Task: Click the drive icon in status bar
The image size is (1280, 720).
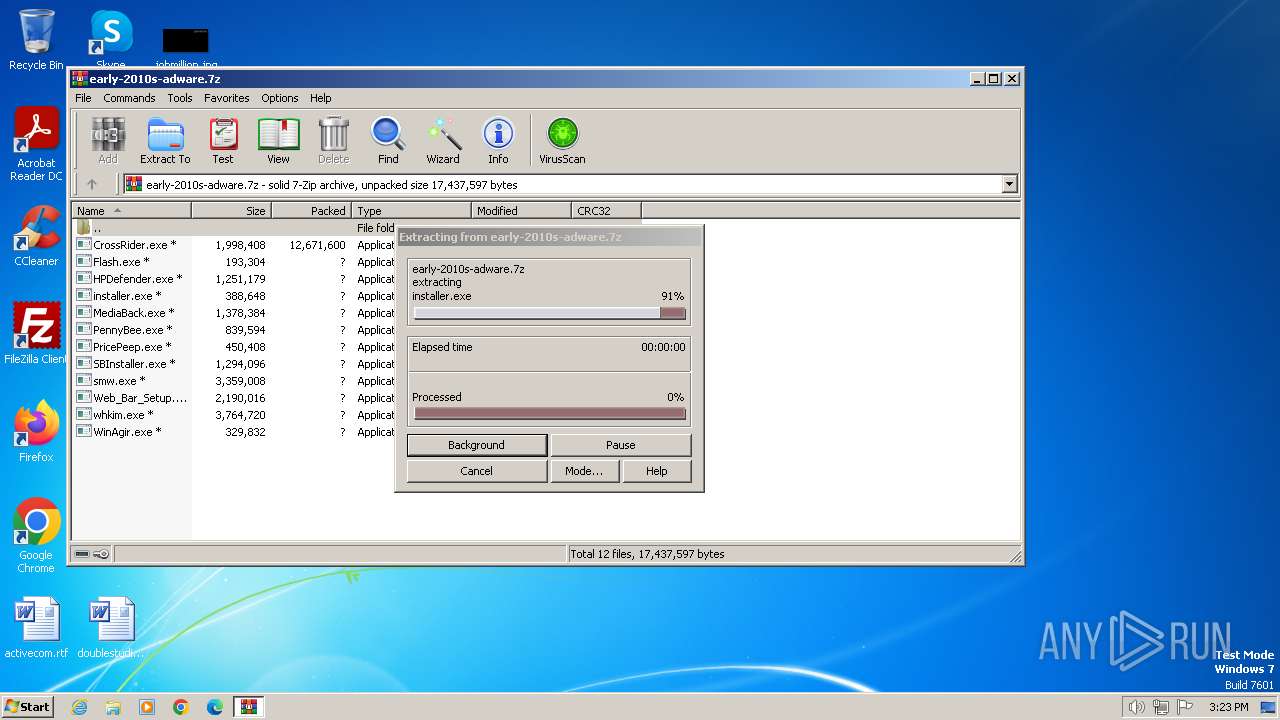Action: [x=82, y=554]
